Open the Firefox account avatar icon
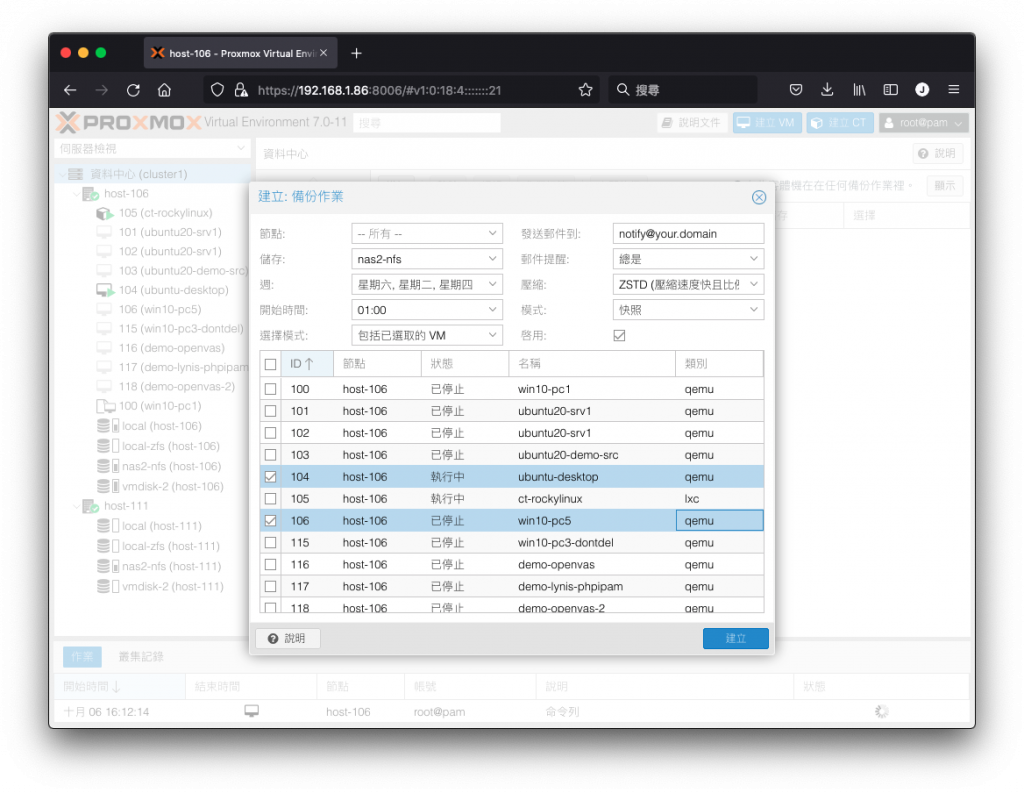The image size is (1024, 793). [922, 90]
